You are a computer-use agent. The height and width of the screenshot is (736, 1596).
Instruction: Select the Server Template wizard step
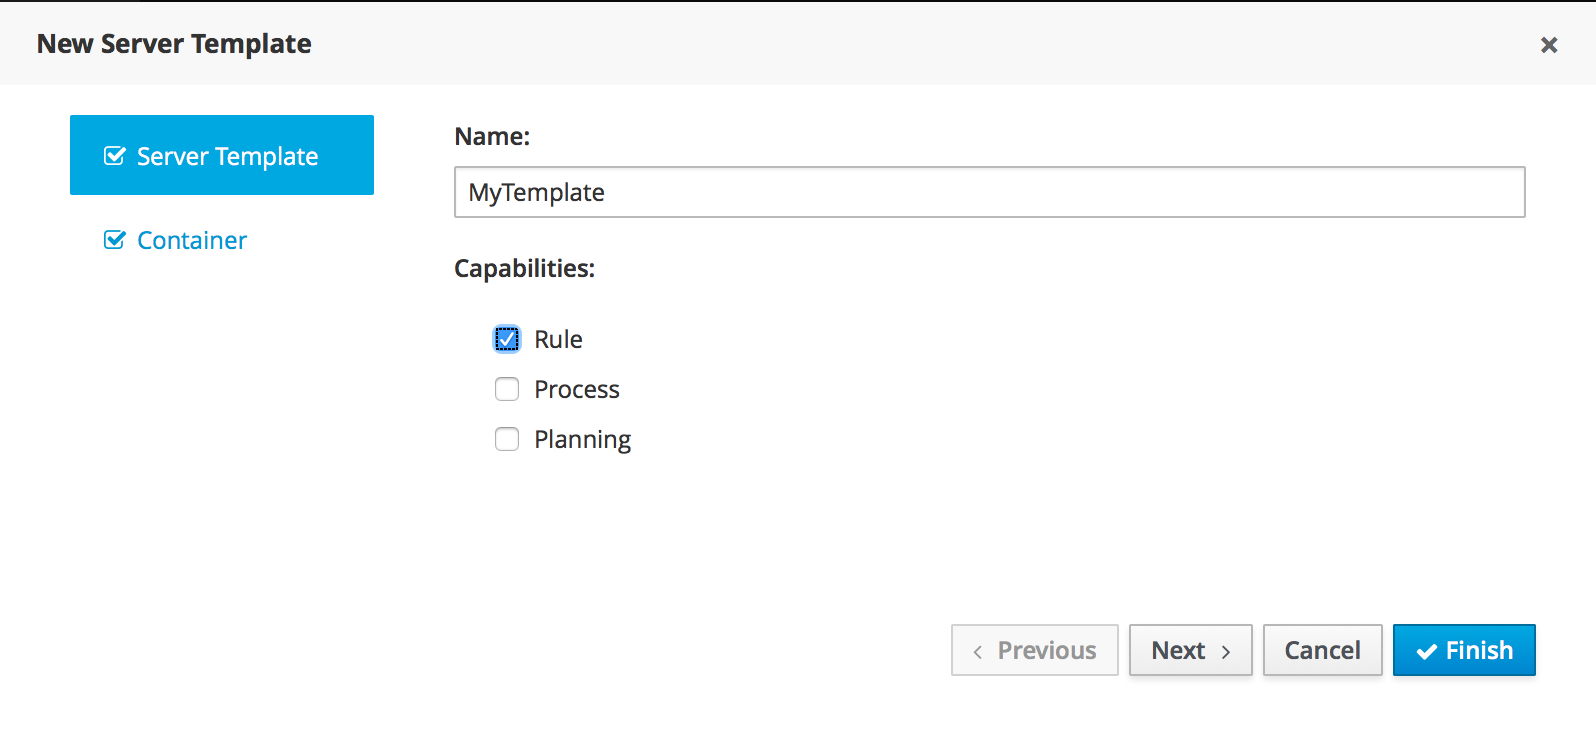(222, 155)
